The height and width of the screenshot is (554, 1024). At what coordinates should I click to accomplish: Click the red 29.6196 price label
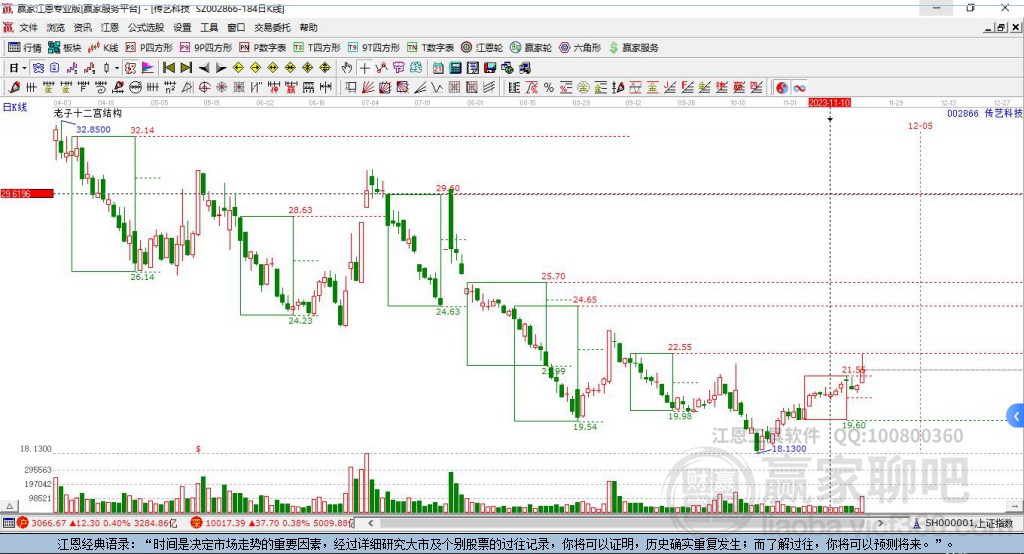pyautogui.click(x=27, y=193)
